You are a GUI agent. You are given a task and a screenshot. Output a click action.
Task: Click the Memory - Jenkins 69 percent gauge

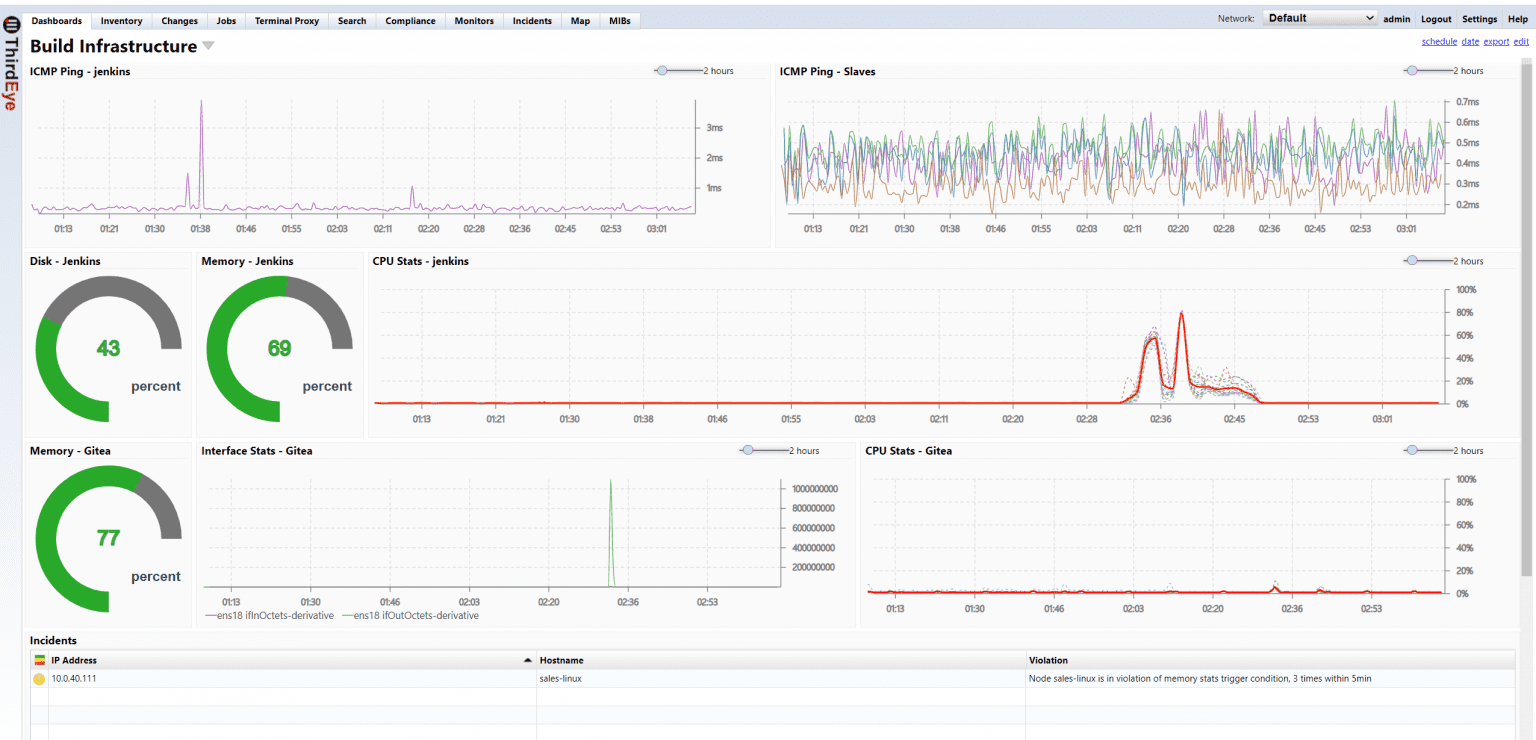coord(279,348)
